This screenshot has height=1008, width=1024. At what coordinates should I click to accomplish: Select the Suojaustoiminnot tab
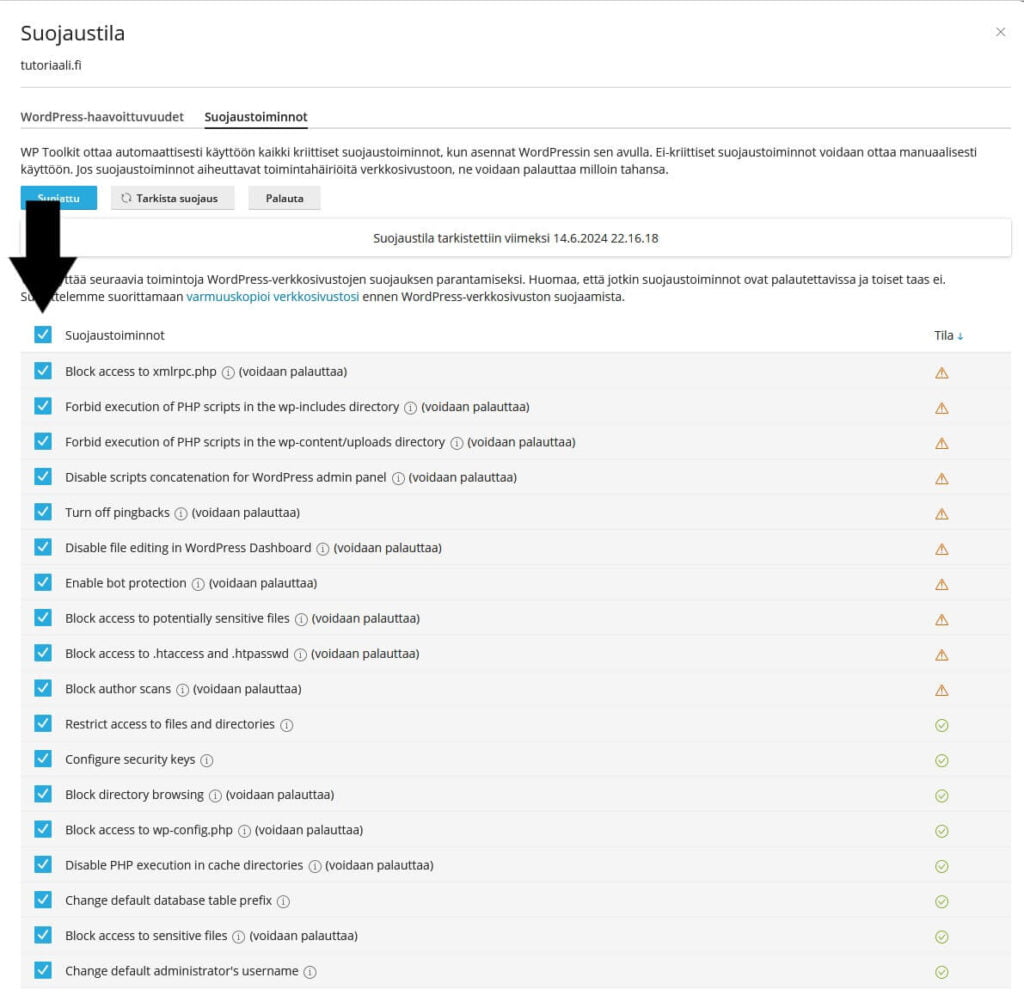256,117
